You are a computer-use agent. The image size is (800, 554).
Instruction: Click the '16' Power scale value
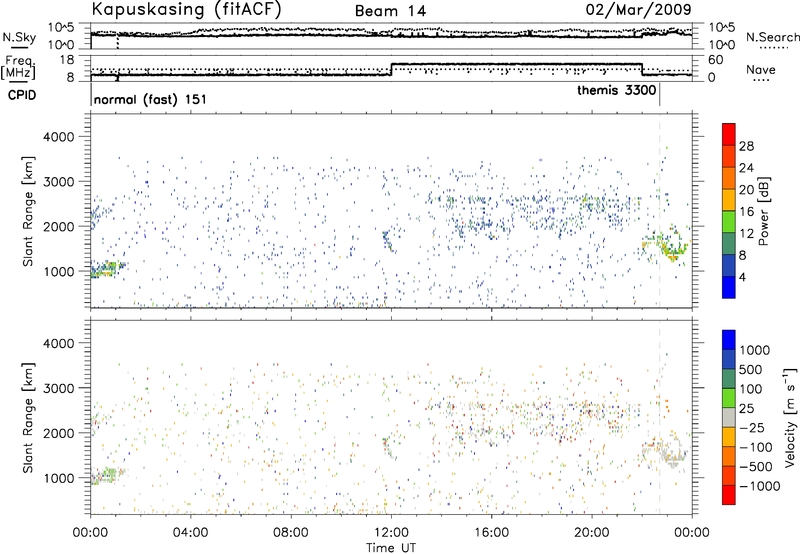[746, 212]
